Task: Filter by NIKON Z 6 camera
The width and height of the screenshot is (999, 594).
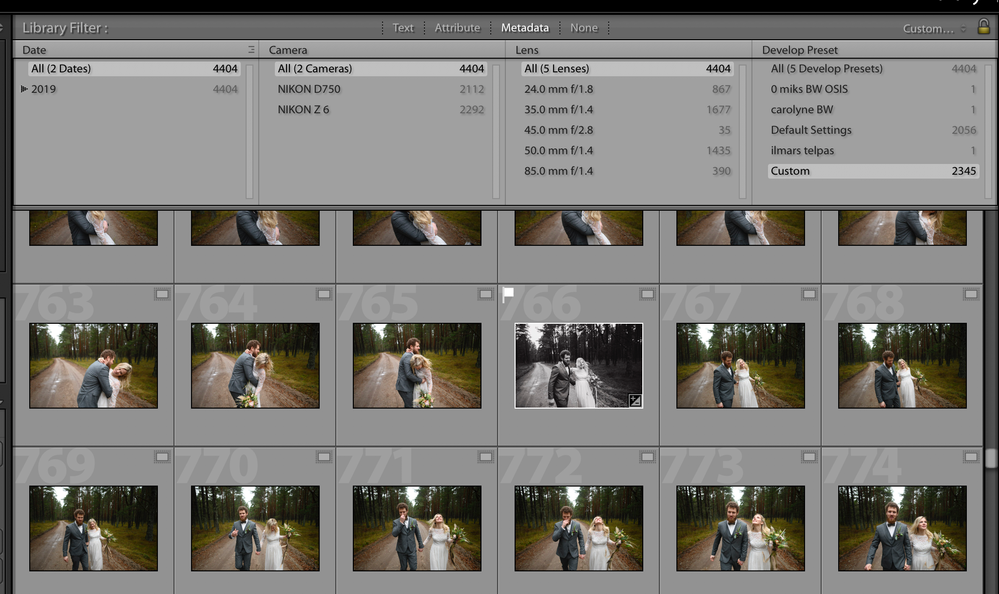Action: [381, 110]
